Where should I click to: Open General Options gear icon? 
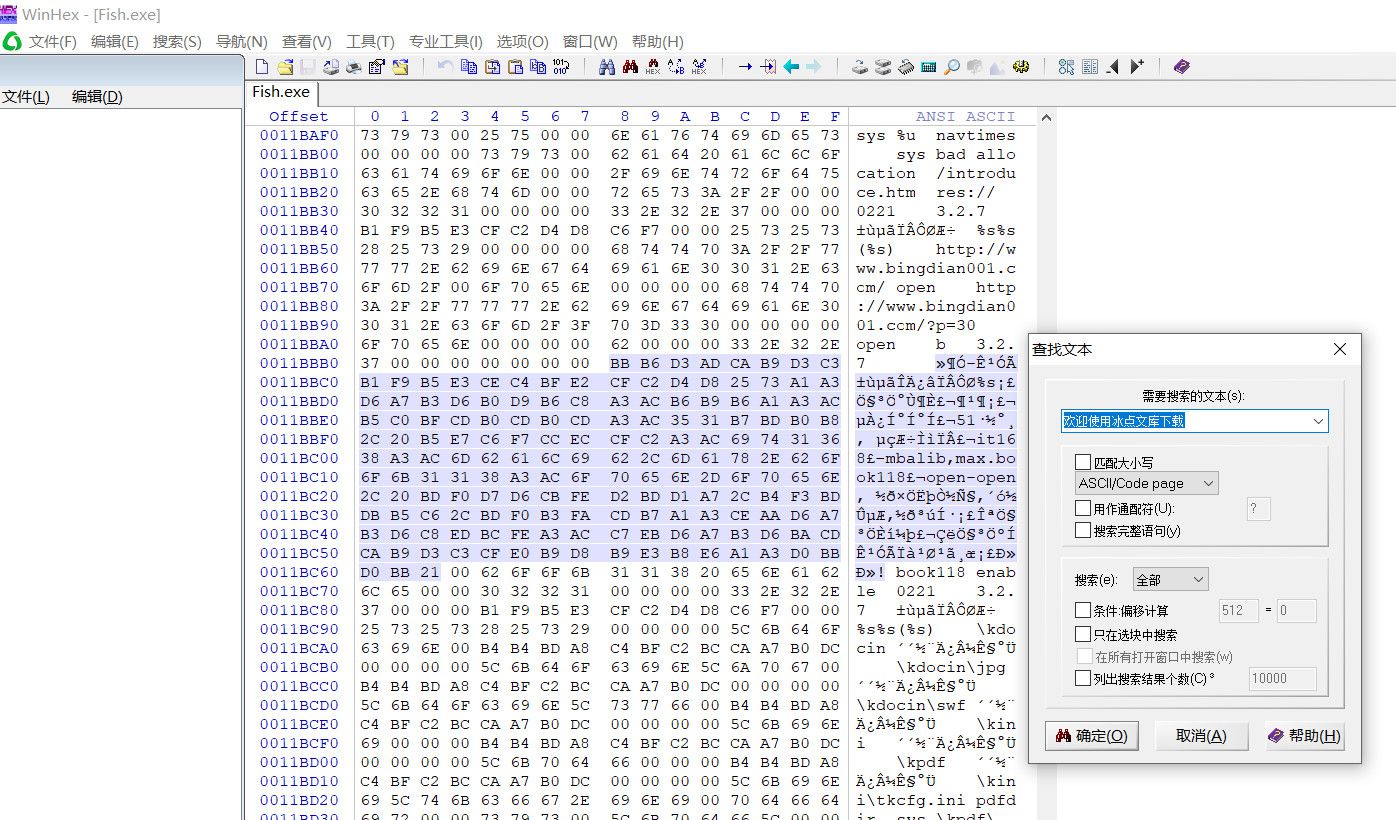pyautogui.click(x=1020, y=67)
